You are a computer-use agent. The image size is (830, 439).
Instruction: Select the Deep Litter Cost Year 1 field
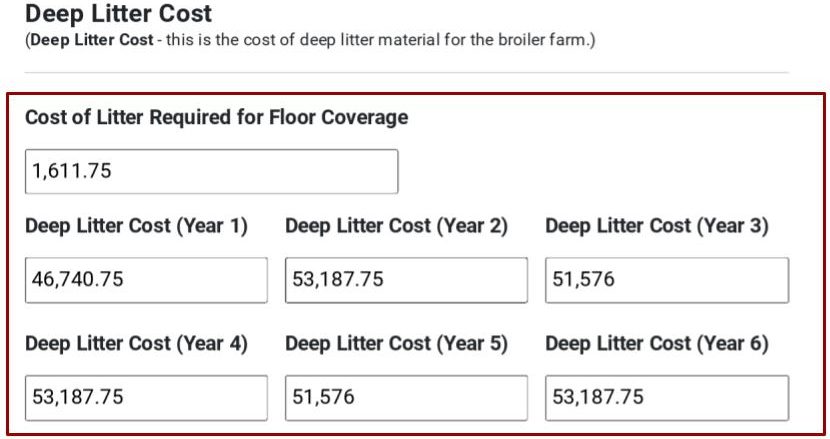(146, 280)
